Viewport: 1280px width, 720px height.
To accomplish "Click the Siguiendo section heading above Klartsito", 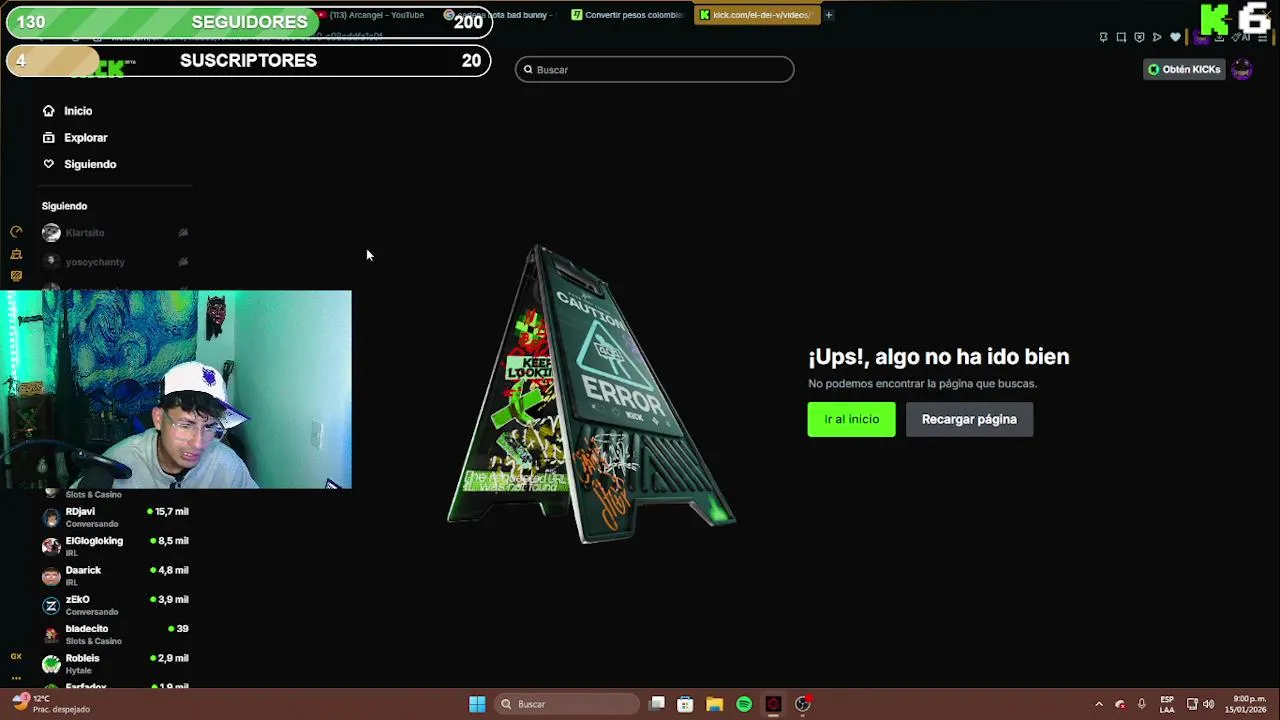I will 64,206.
